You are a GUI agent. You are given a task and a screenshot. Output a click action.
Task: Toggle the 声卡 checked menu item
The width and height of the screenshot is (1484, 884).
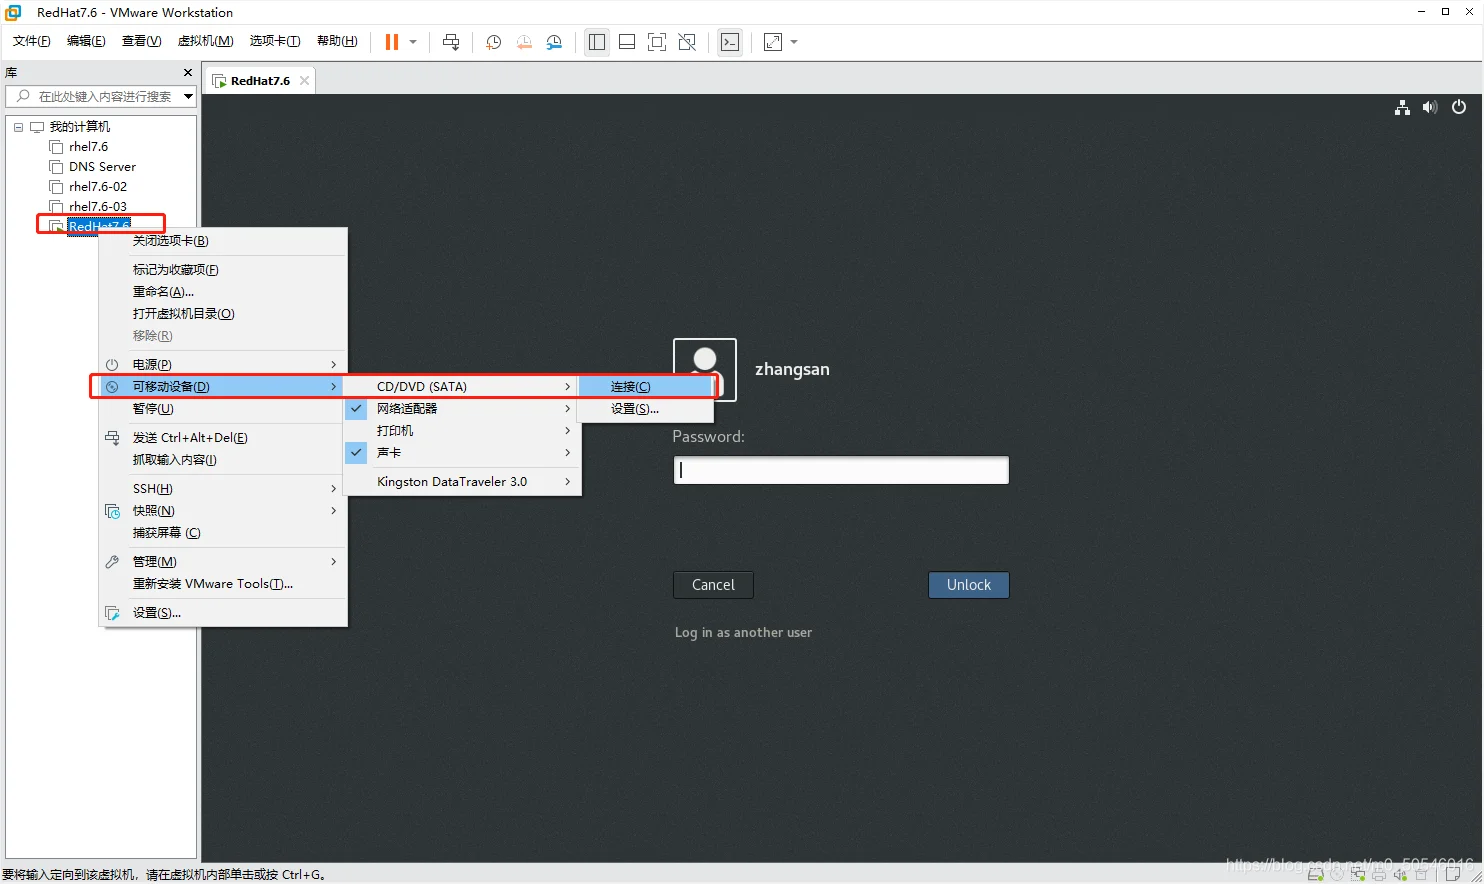point(462,452)
